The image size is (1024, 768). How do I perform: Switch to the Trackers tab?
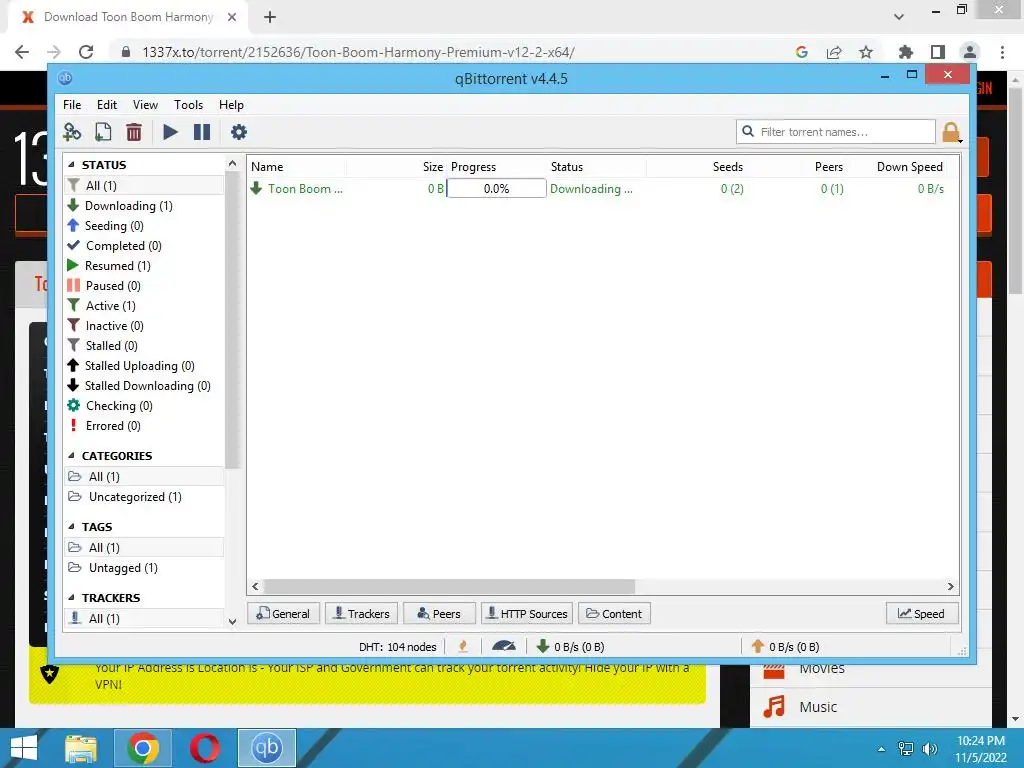click(361, 614)
